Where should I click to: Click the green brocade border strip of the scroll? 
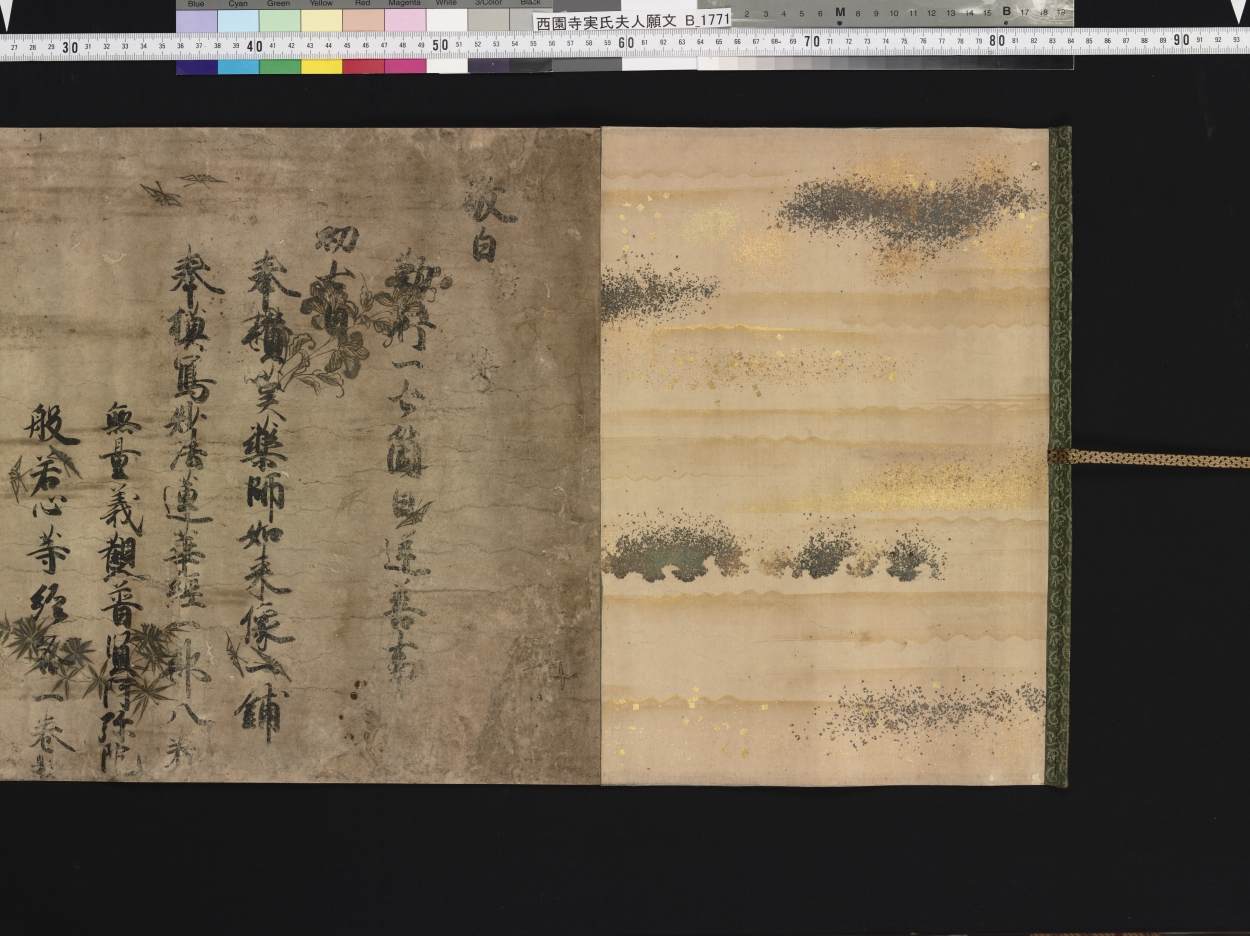point(1059,456)
